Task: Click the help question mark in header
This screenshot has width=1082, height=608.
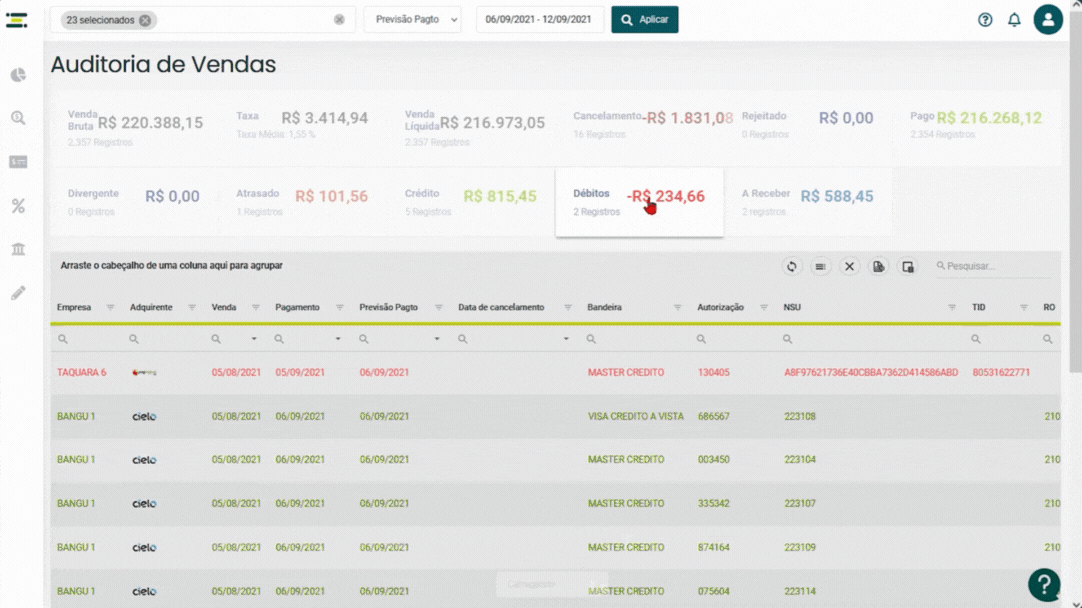Action: click(985, 20)
